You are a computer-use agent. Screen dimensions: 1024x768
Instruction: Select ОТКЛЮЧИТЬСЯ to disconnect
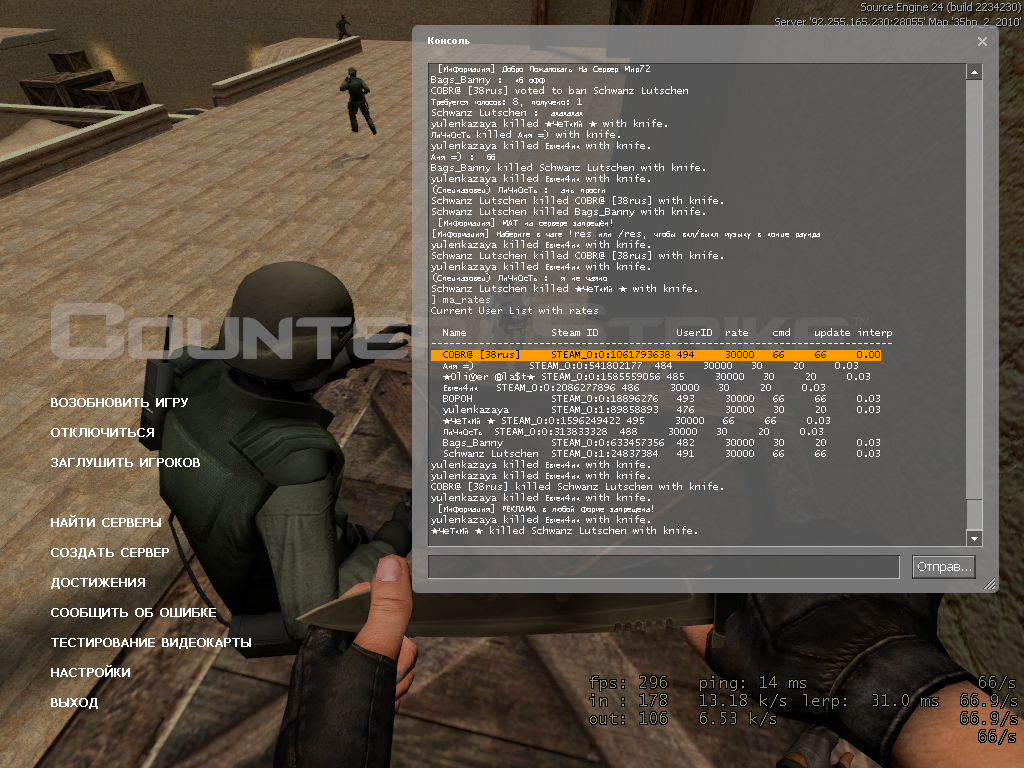103,432
